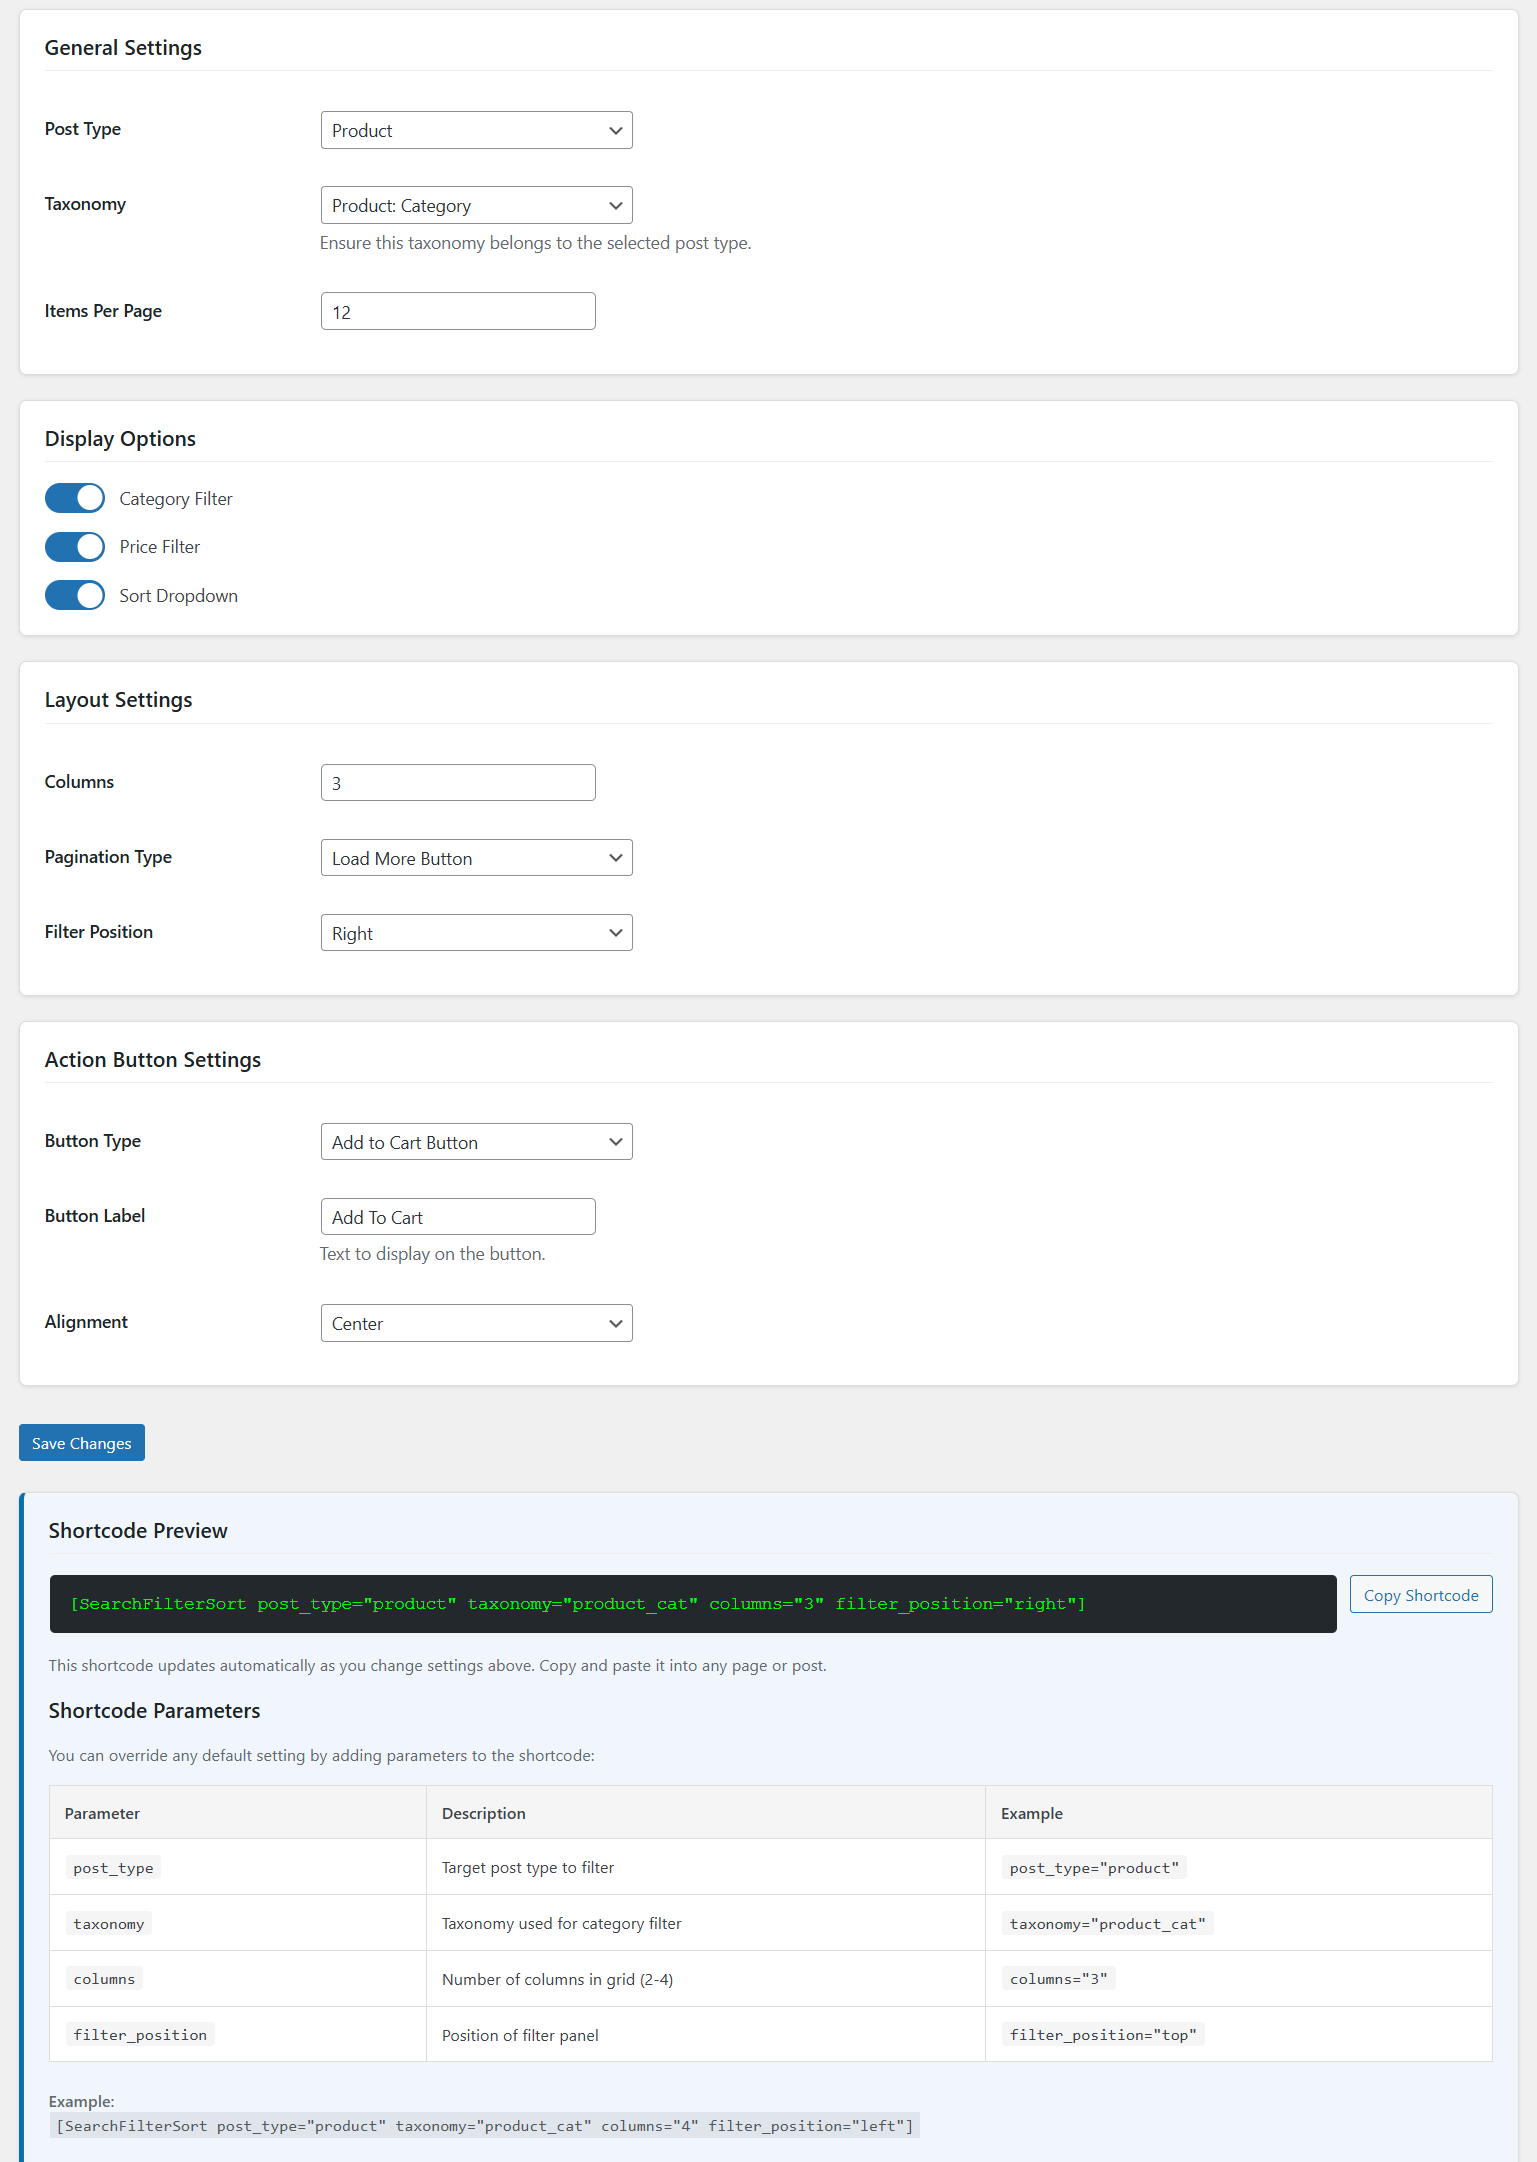
Task: Toggle the Category Filter switch
Action: (75, 498)
